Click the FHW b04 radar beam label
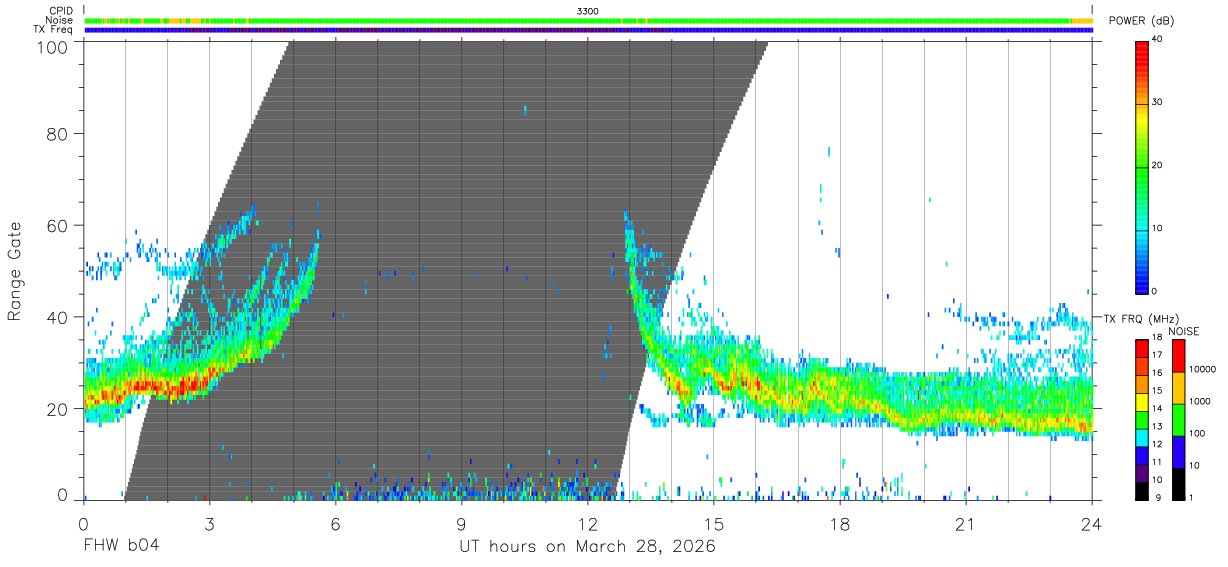This screenshot has width=1228, height=567. [x=120, y=547]
